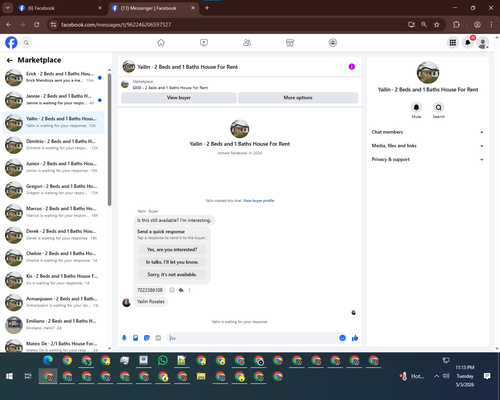Click the back arrow beside Marketplace

point(10,60)
